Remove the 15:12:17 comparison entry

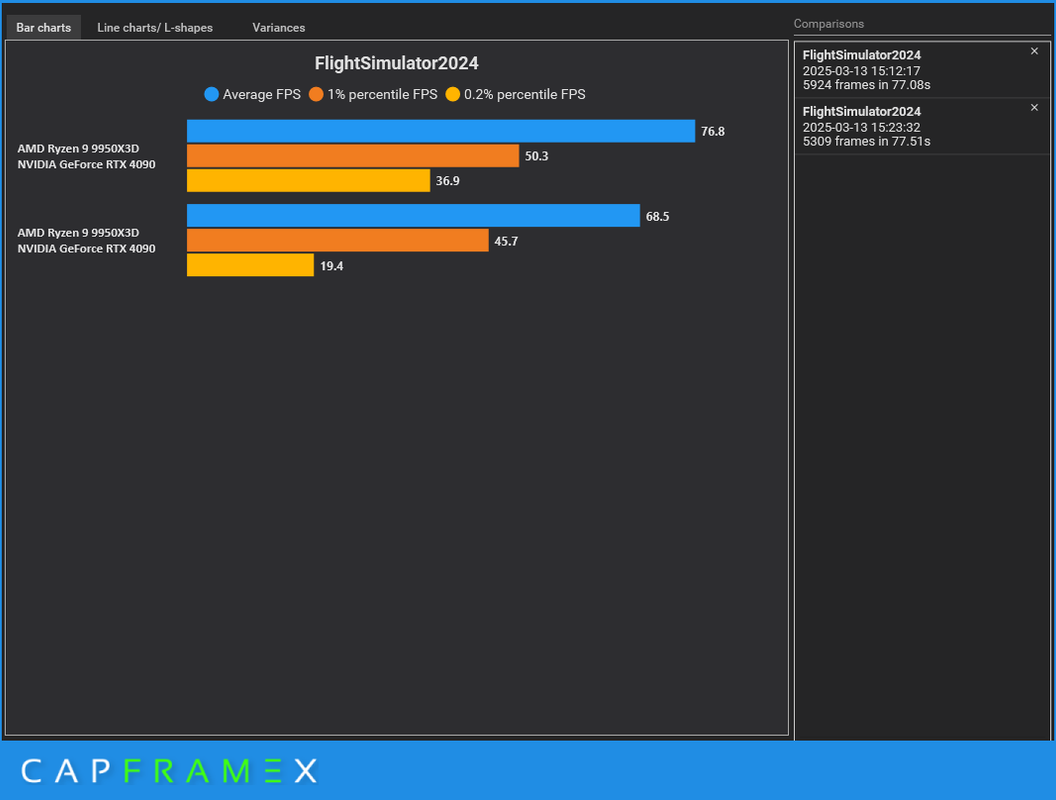point(1034,51)
